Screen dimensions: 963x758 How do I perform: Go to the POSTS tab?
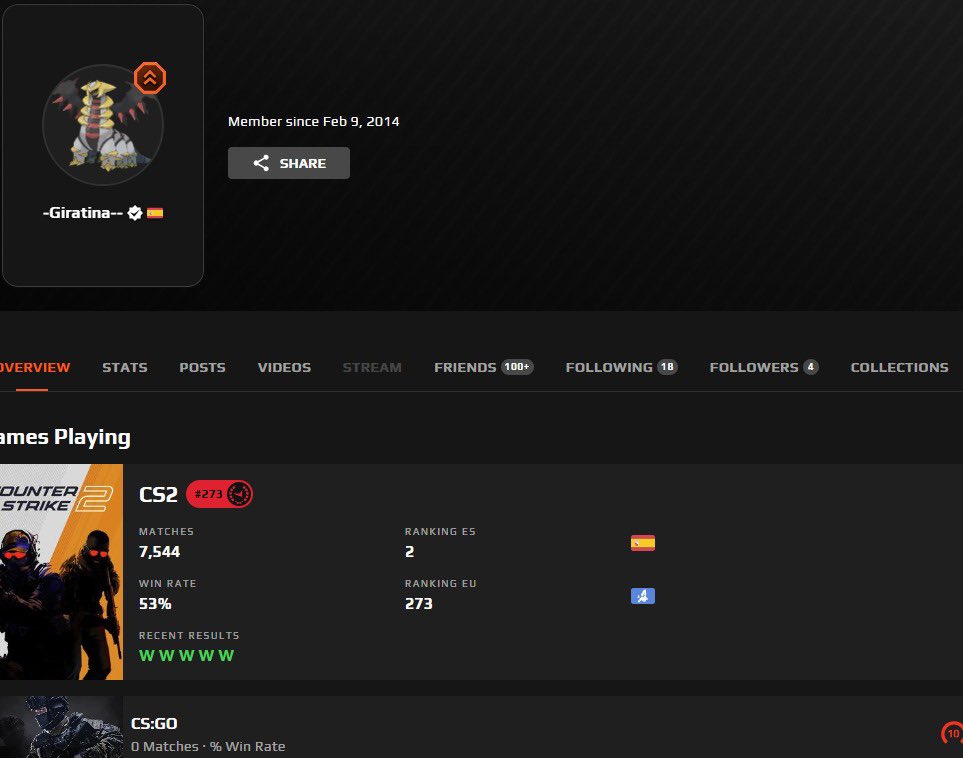(x=203, y=367)
